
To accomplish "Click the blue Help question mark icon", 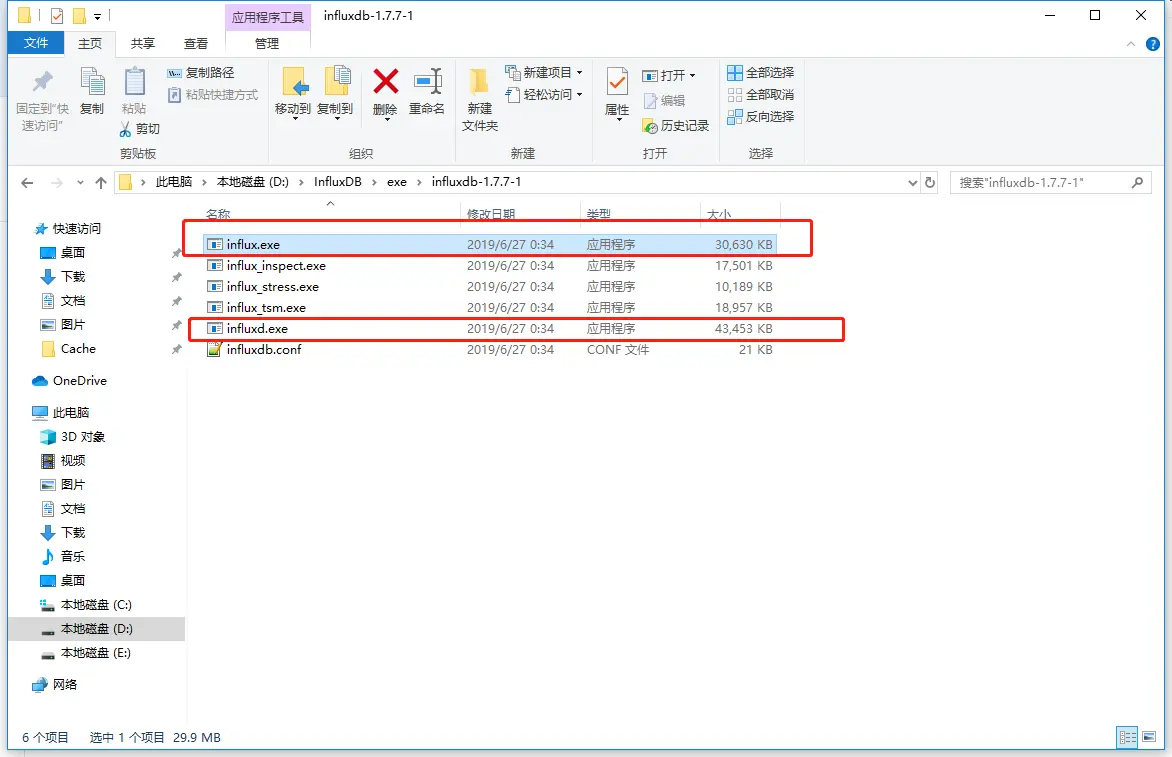I will [x=1153, y=44].
